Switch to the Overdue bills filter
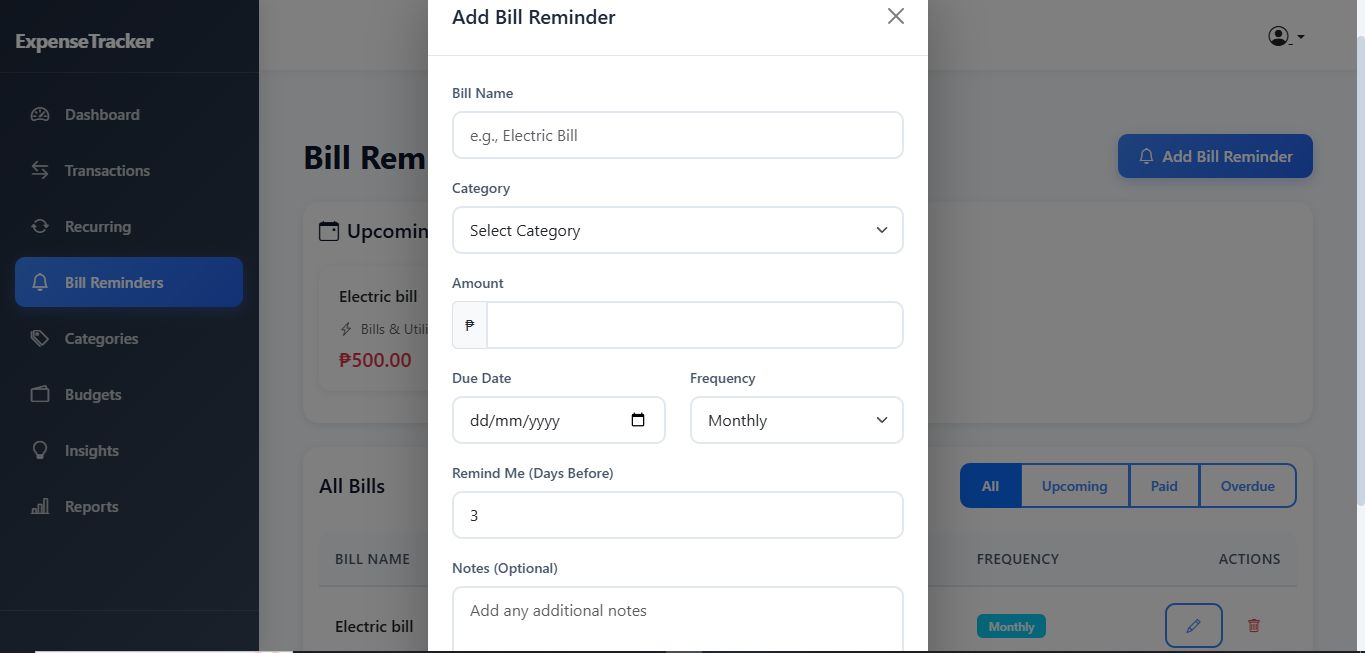 point(1247,486)
